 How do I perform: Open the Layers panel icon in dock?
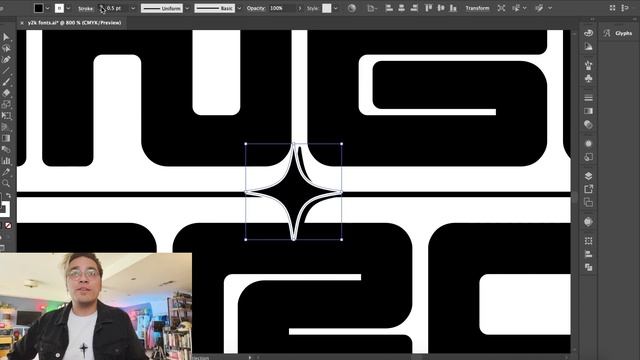point(588,176)
